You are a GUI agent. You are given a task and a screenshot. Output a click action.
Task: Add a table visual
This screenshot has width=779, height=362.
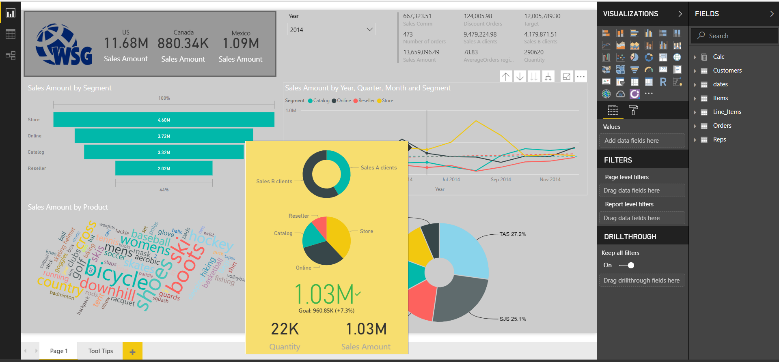(634, 81)
